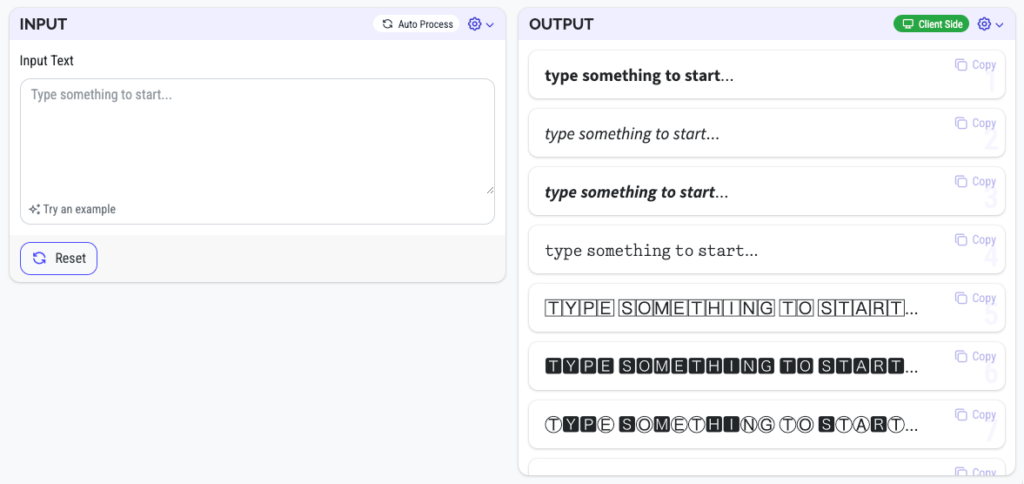Expand the OUTPUT settings chevron
The height and width of the screenshot is (484, 1024).
pyautogui.click(x=999, y=25)
